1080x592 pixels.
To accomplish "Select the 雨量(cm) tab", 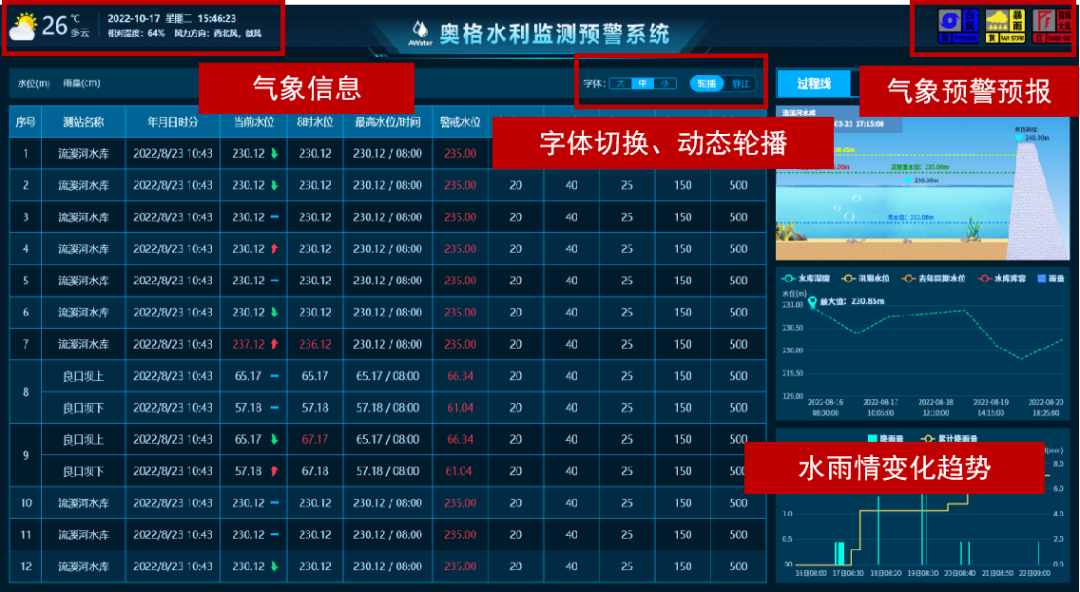I will (x=81, y=83).
